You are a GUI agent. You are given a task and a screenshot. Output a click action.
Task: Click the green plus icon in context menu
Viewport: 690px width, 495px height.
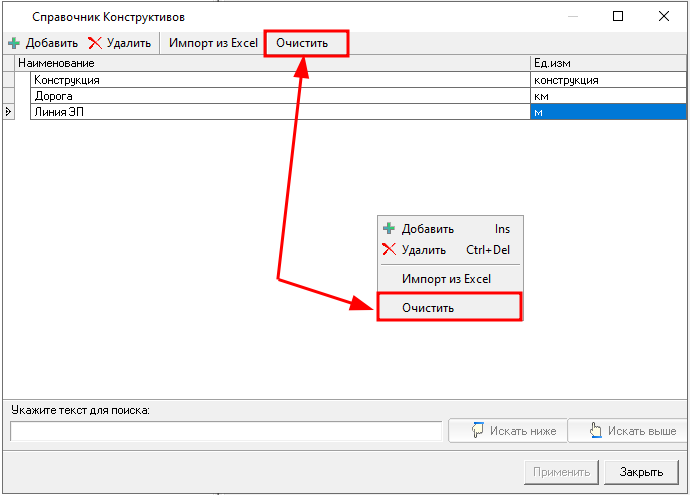(x=389, y=229)
